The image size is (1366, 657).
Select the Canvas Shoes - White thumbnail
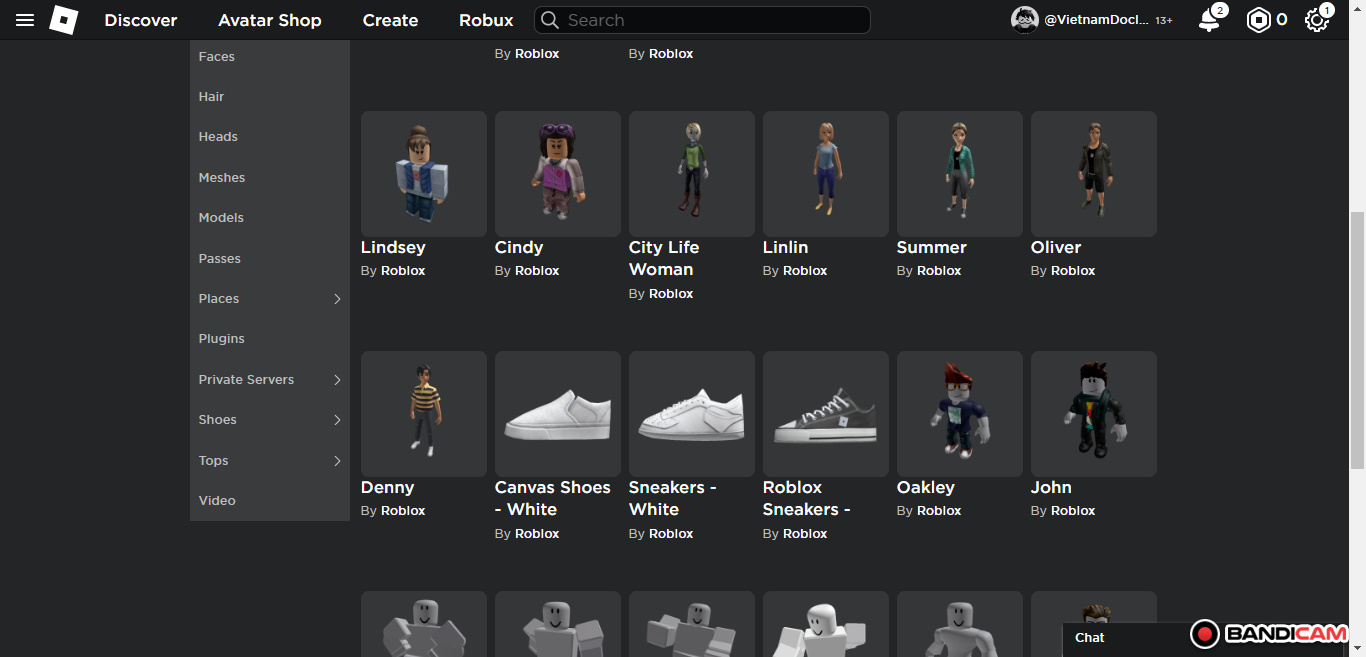pos(558,414)
